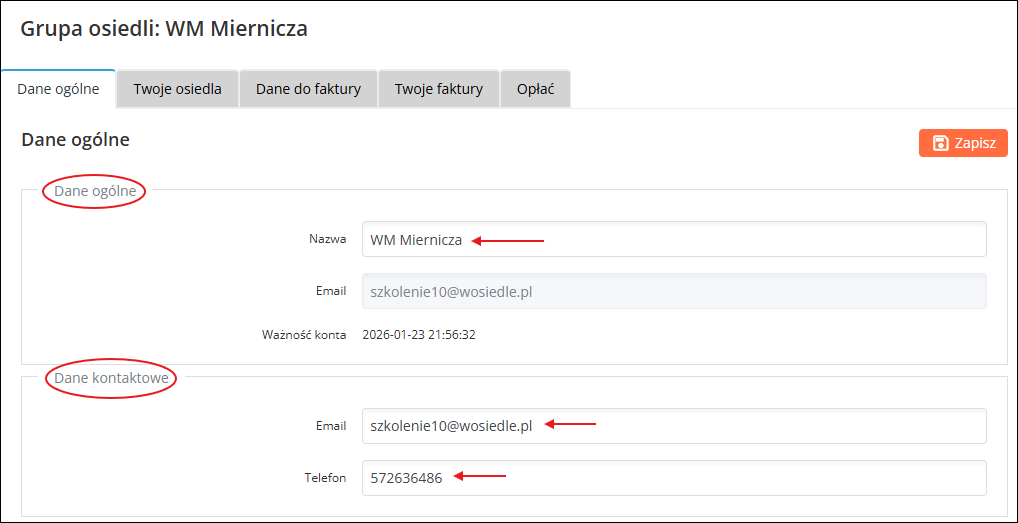The height and width of the screenshot is (523, 1018).
Task: Click the Nazwa field label
Action: (327, 240)
